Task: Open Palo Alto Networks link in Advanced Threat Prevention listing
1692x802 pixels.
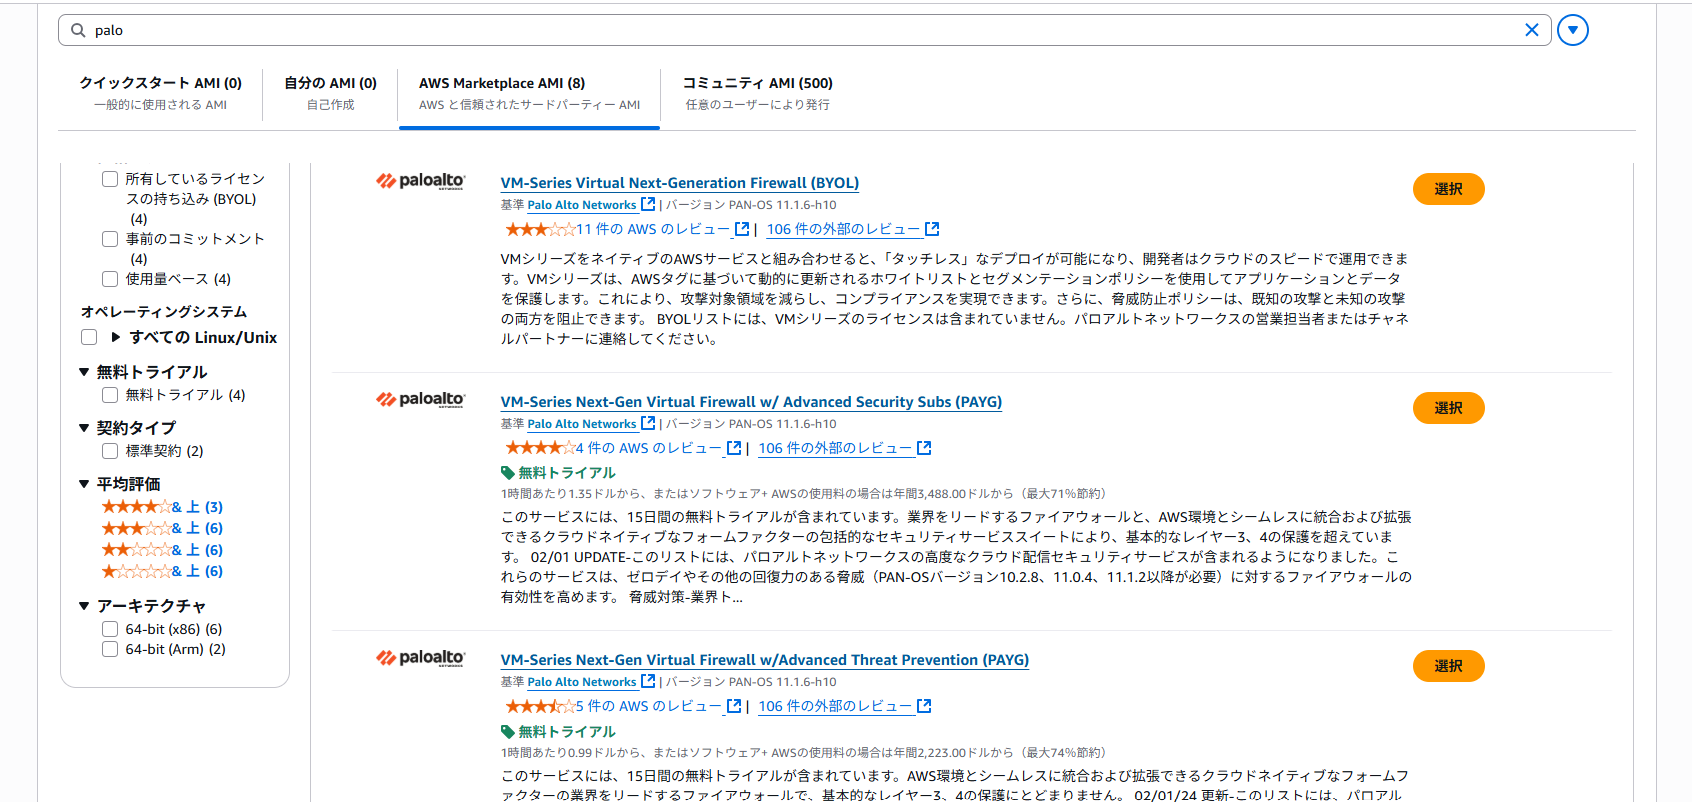Action: pyautogui.click(x=582, y=682)
